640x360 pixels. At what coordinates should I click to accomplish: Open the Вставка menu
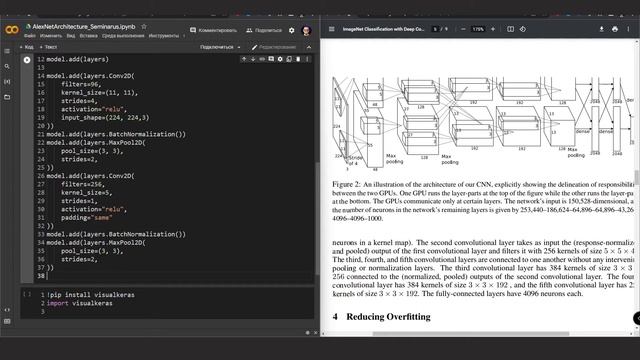(89, 36)
